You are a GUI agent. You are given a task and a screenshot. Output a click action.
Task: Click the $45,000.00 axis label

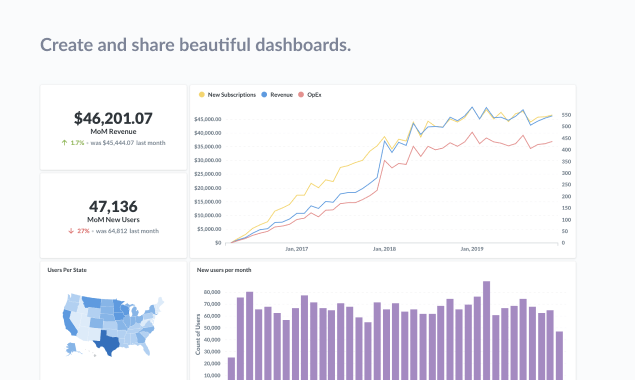pyautogui.click(x=208, y=119)
